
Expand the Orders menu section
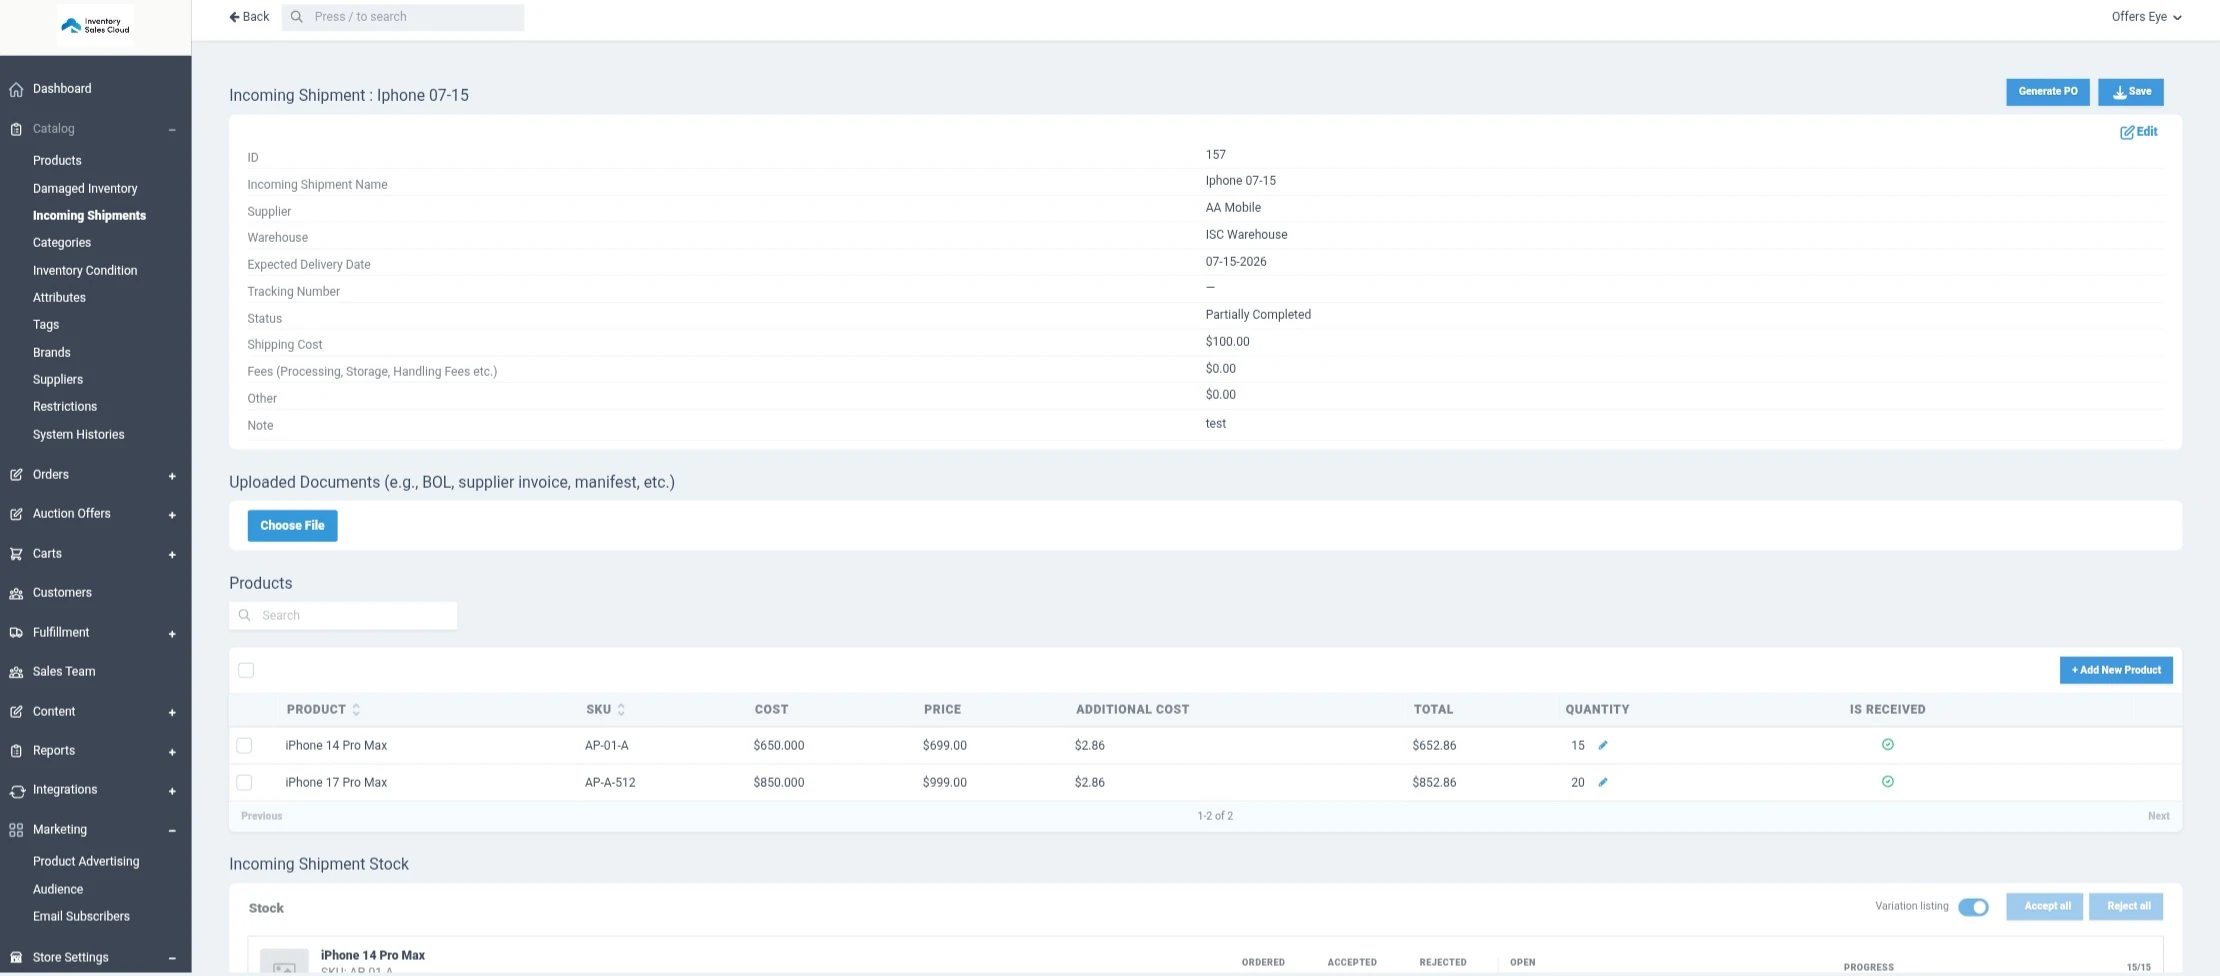point(172,476)
